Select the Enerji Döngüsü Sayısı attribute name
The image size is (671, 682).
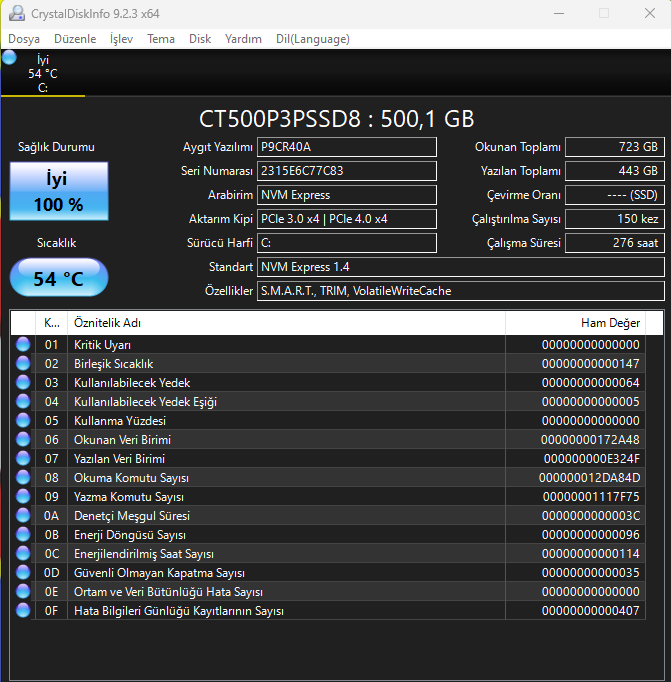click(130, 535)
